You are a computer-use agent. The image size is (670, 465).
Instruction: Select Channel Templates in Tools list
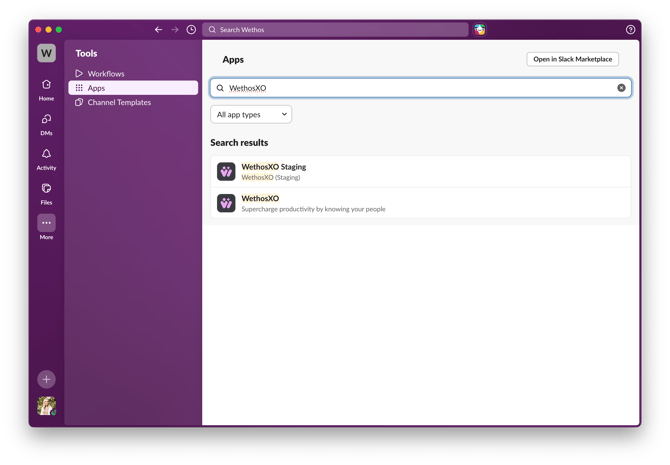[x=119, y=102]
